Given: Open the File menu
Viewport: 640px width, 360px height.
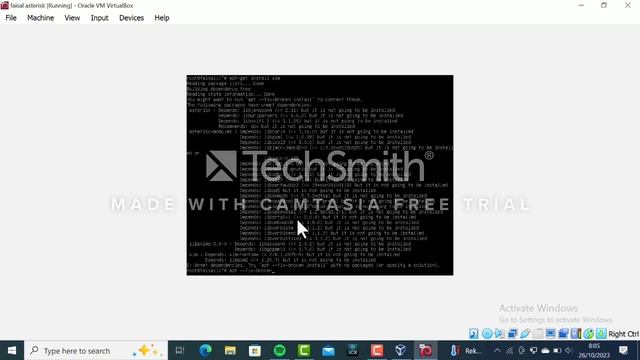Looking at the screenshot, I should [x=11, y=18].
